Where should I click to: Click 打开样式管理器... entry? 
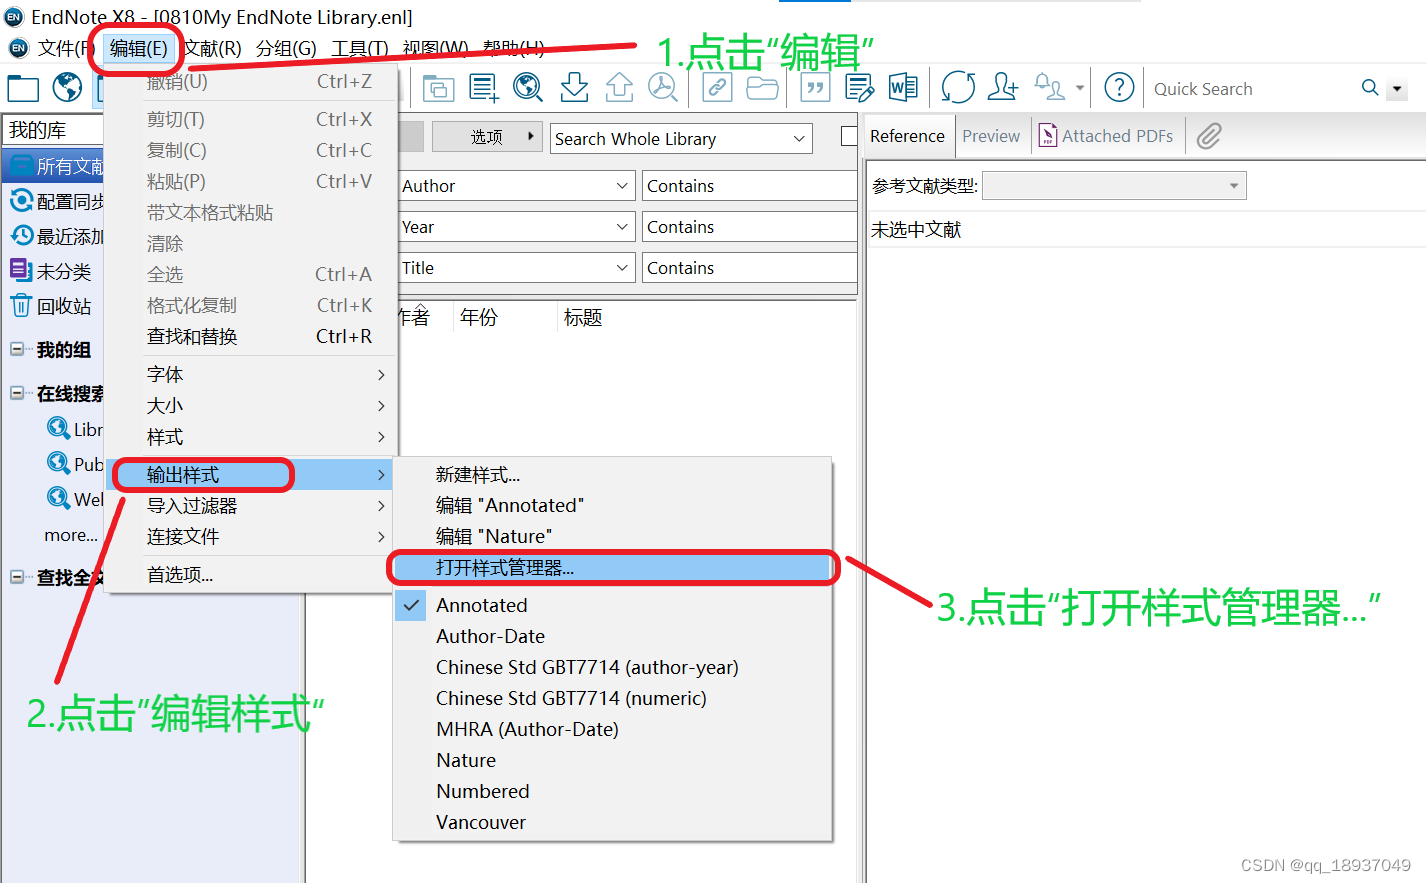612,568
